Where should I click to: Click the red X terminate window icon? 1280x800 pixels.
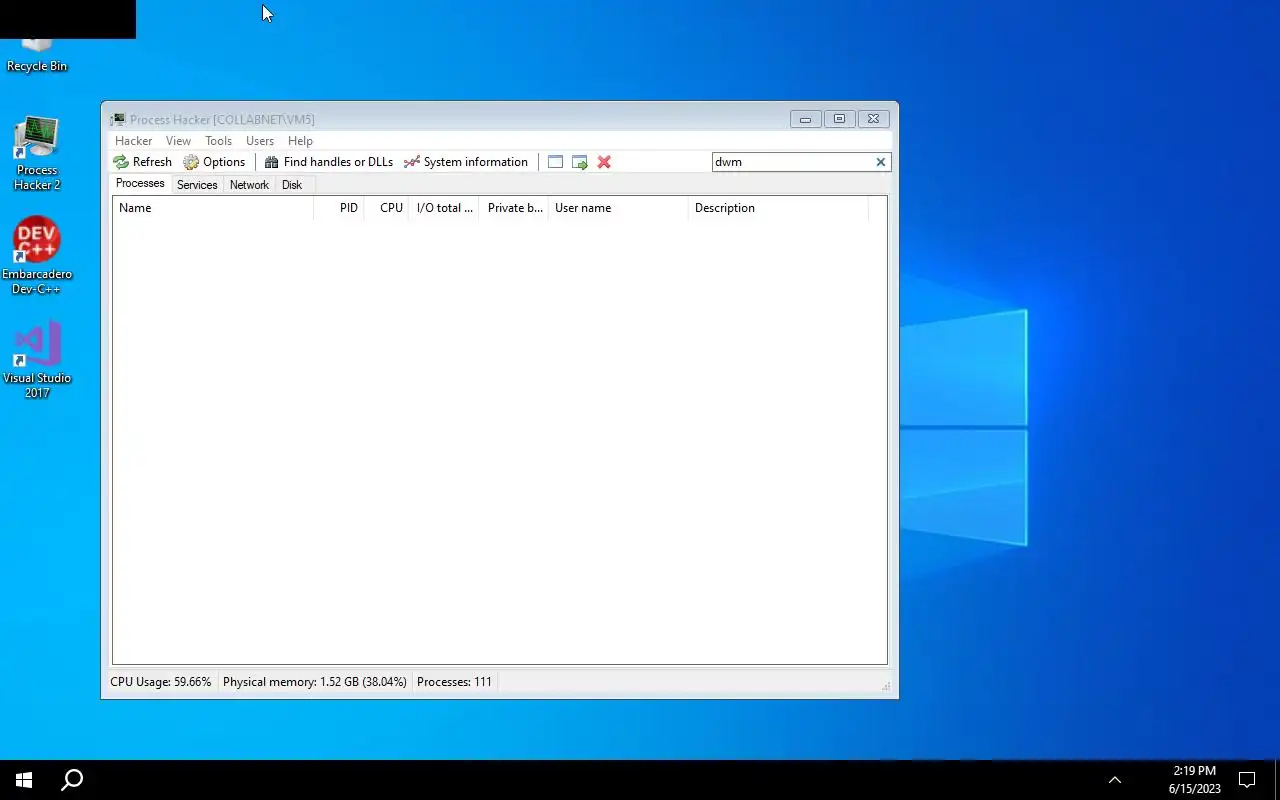(x=604, y=162)
